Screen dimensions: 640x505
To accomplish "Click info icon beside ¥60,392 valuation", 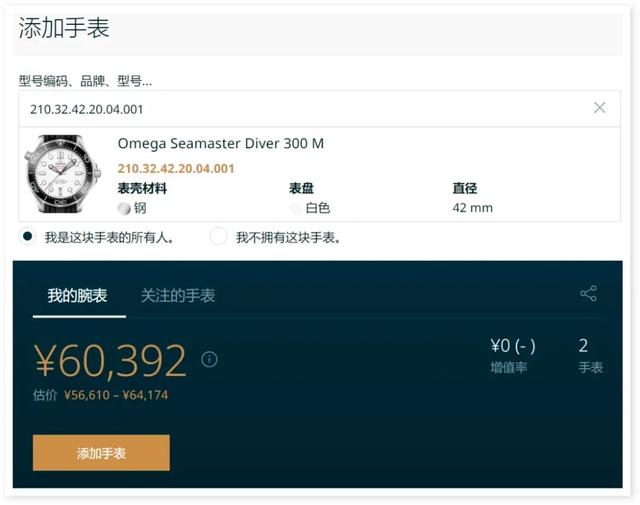I will pyautogui.click(x=209, y=359).
